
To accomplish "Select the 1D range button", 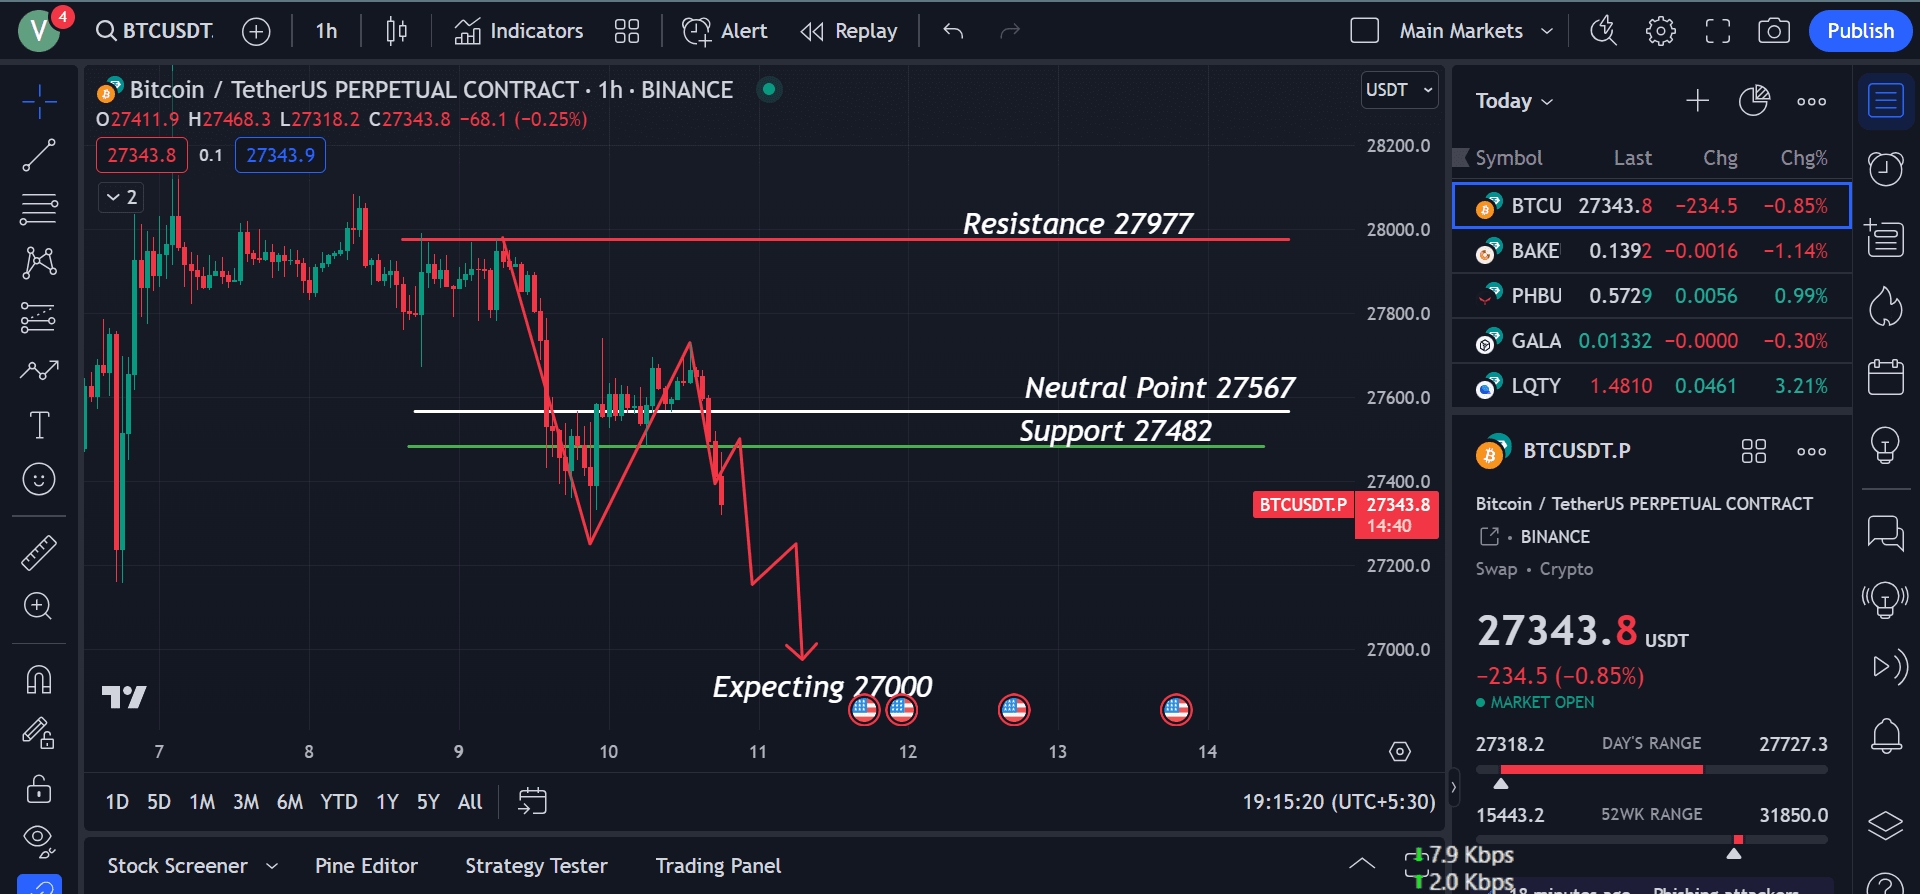I will 117,801.
